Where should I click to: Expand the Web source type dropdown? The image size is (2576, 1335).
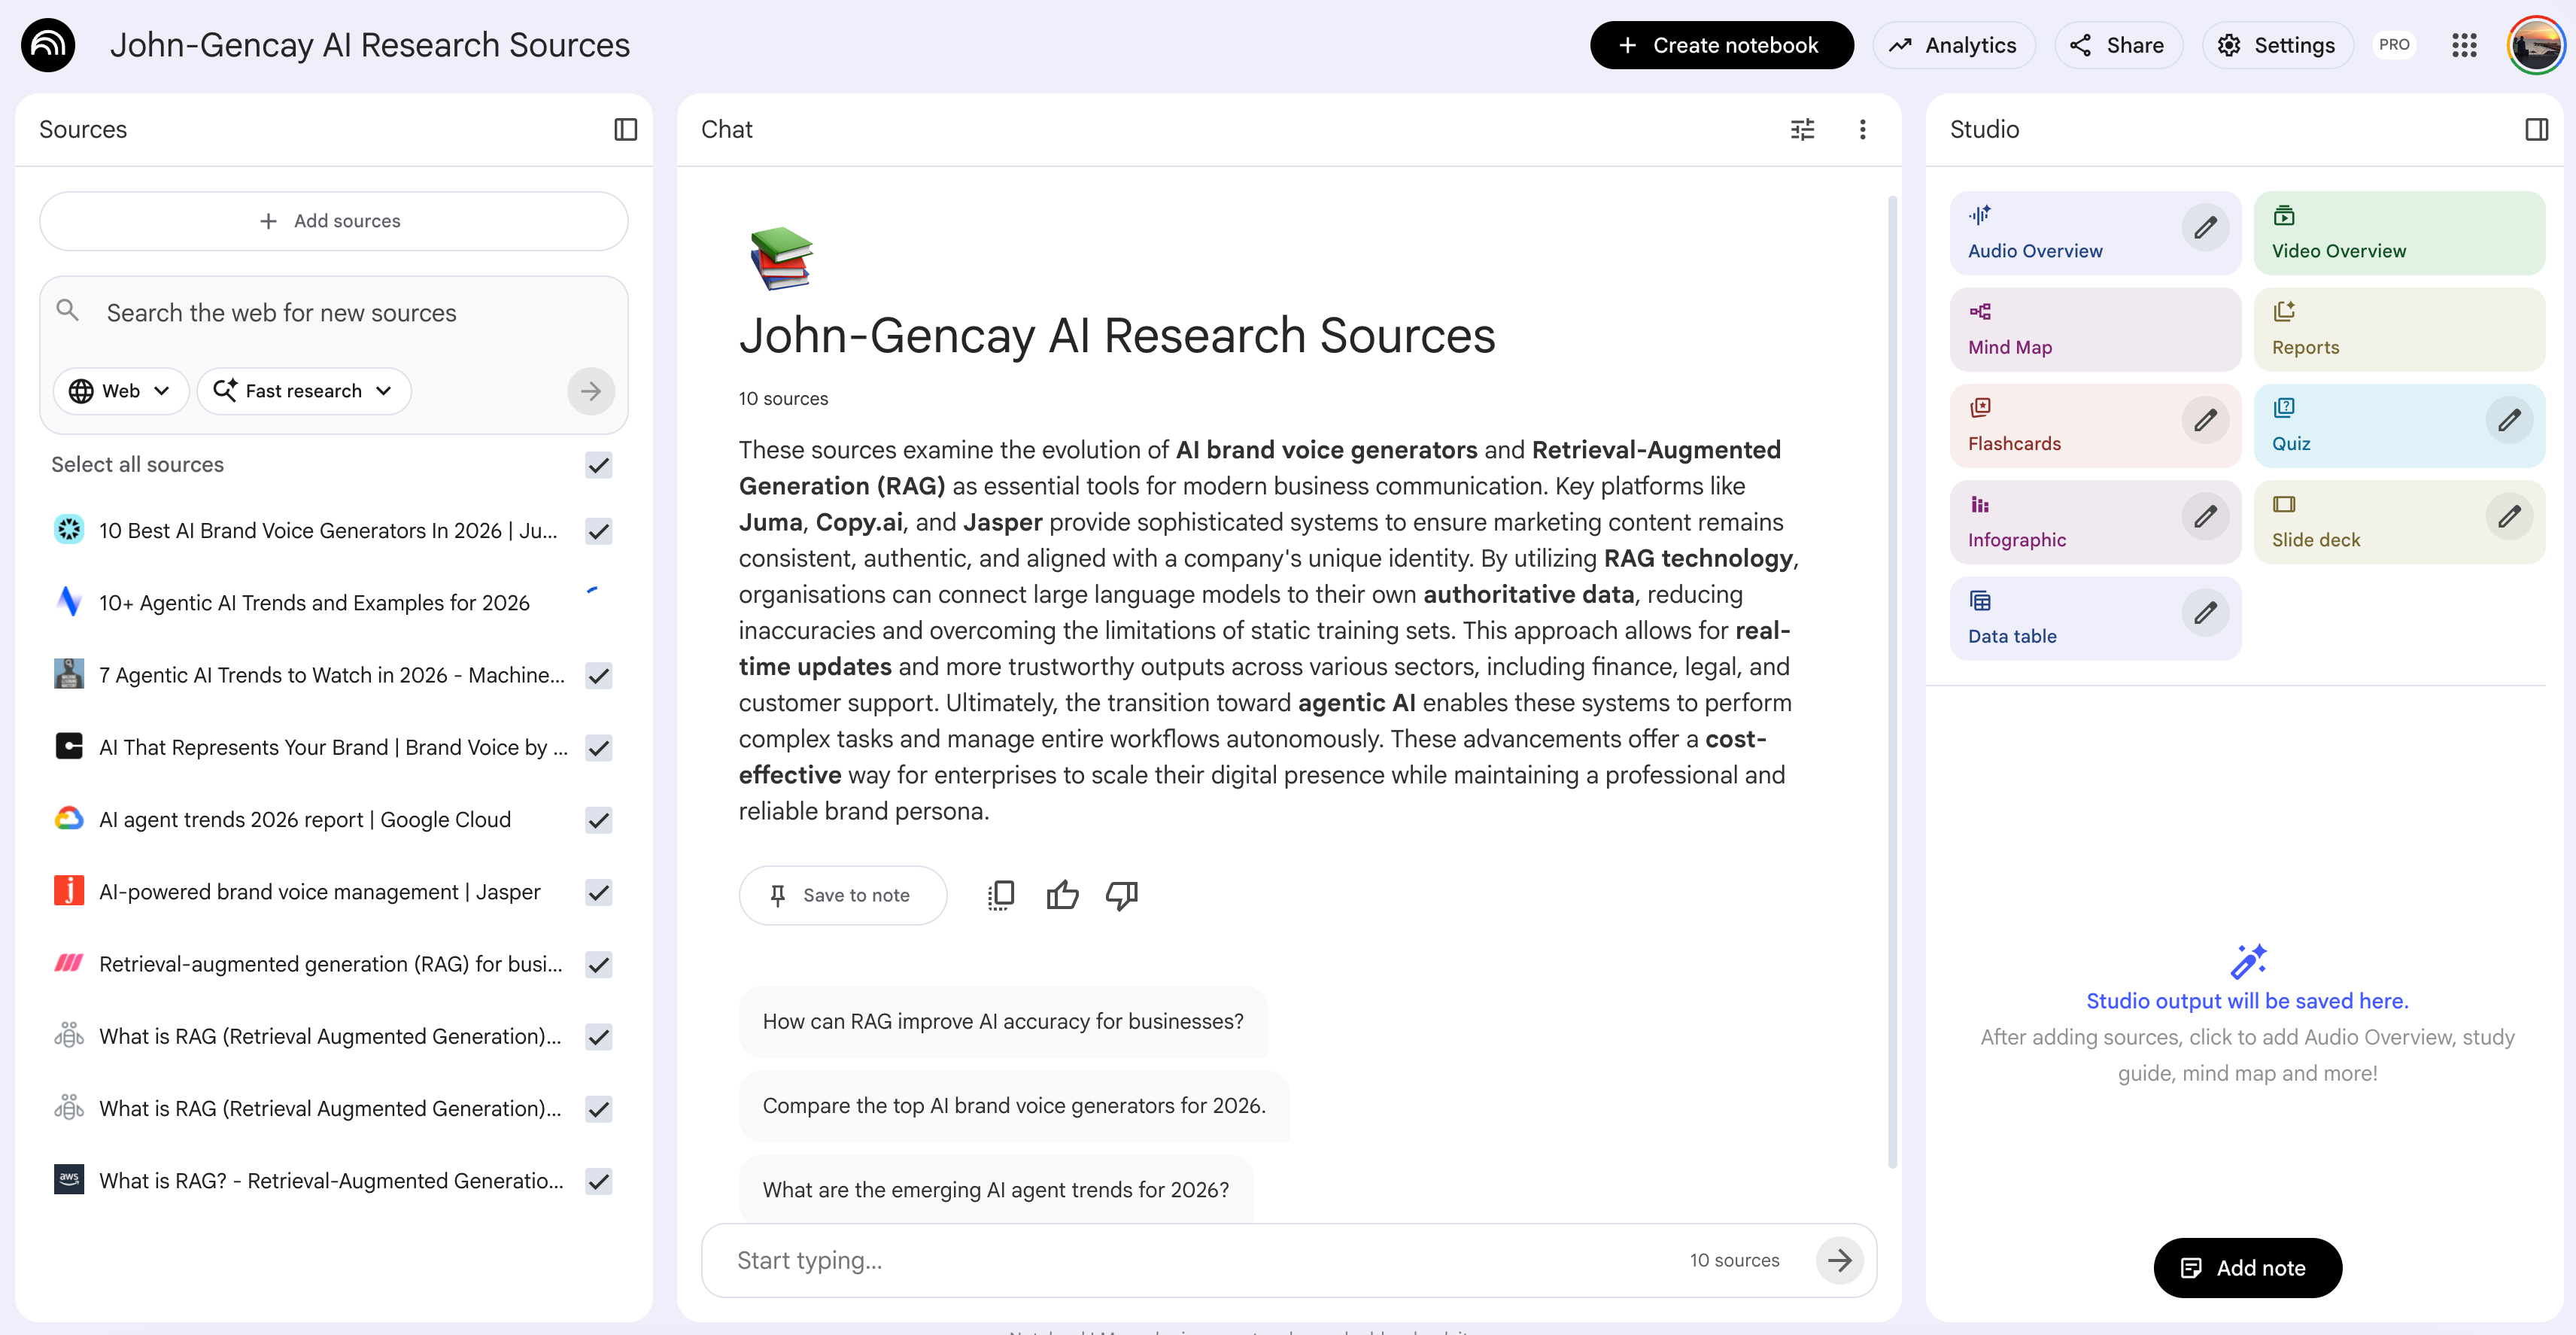(120, 391)
